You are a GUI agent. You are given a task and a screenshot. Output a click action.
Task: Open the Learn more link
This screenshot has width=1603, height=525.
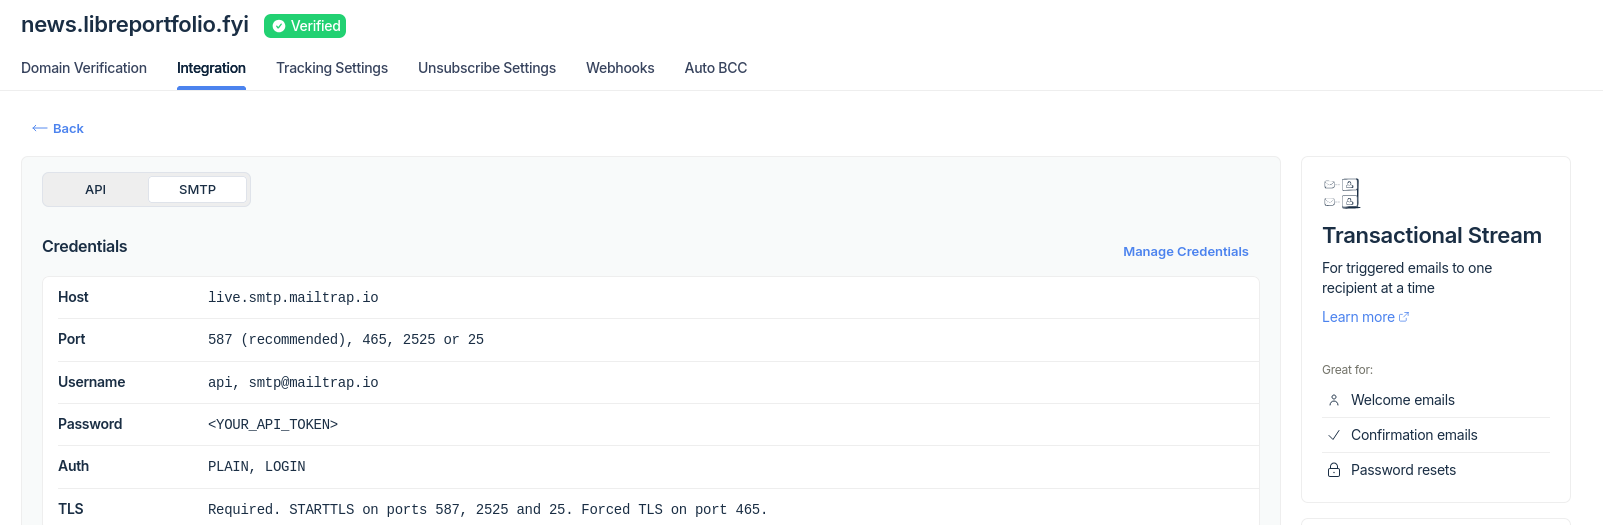coord(1358,317)
